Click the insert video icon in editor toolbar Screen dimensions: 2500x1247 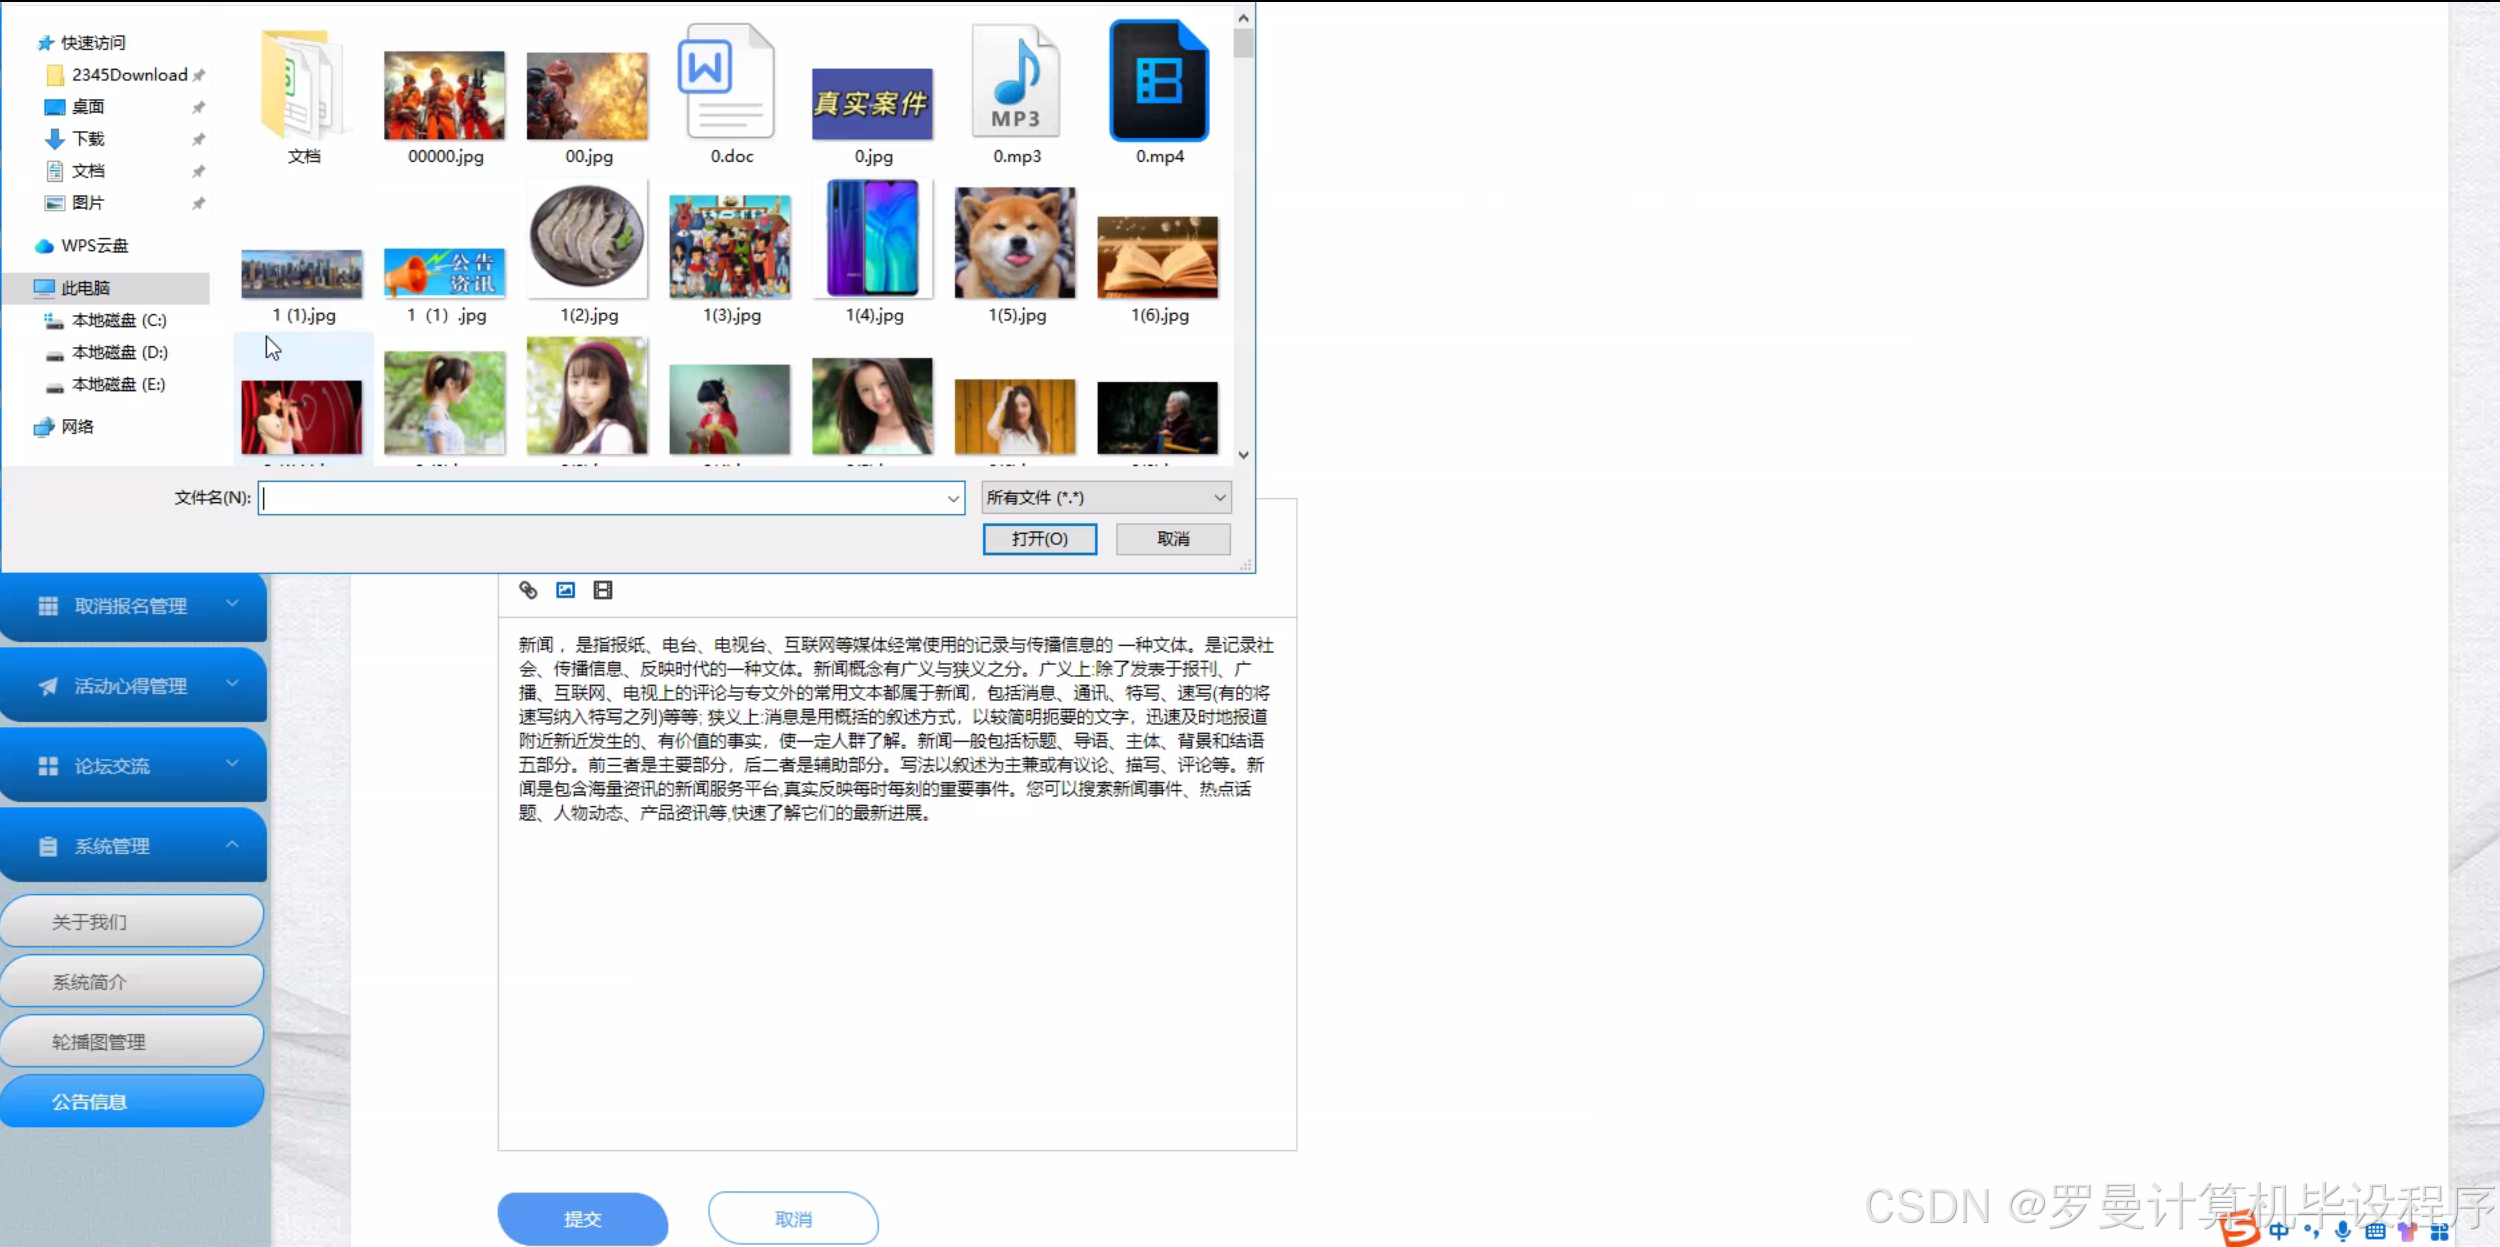[602, 590]
